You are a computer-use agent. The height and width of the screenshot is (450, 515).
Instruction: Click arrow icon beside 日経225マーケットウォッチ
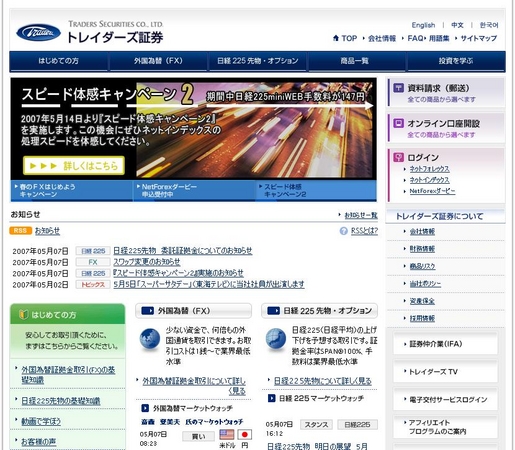click(272, 398)
